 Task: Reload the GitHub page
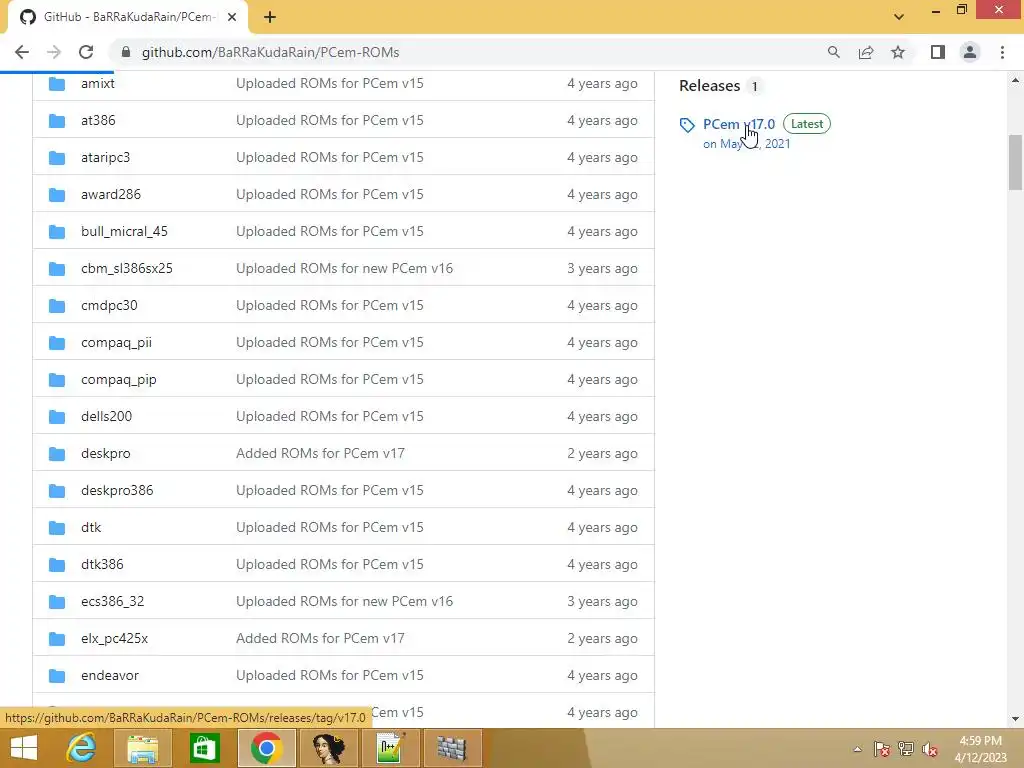click(x=86, y=52)
